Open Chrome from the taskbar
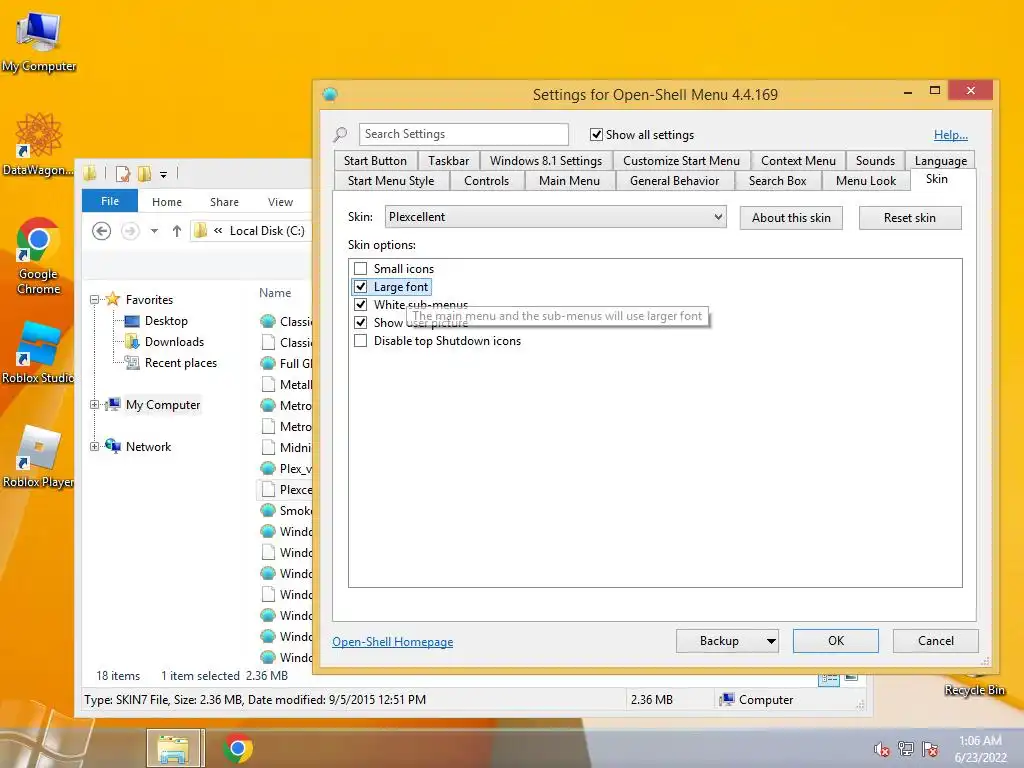1024x768 pixels. coord(238,748)
